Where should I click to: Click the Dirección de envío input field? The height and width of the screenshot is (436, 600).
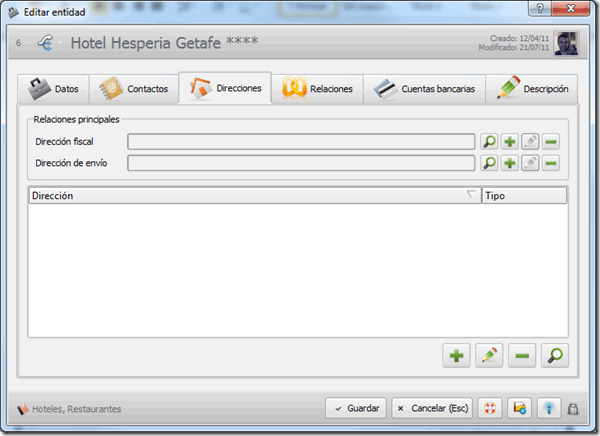point(301,163)
